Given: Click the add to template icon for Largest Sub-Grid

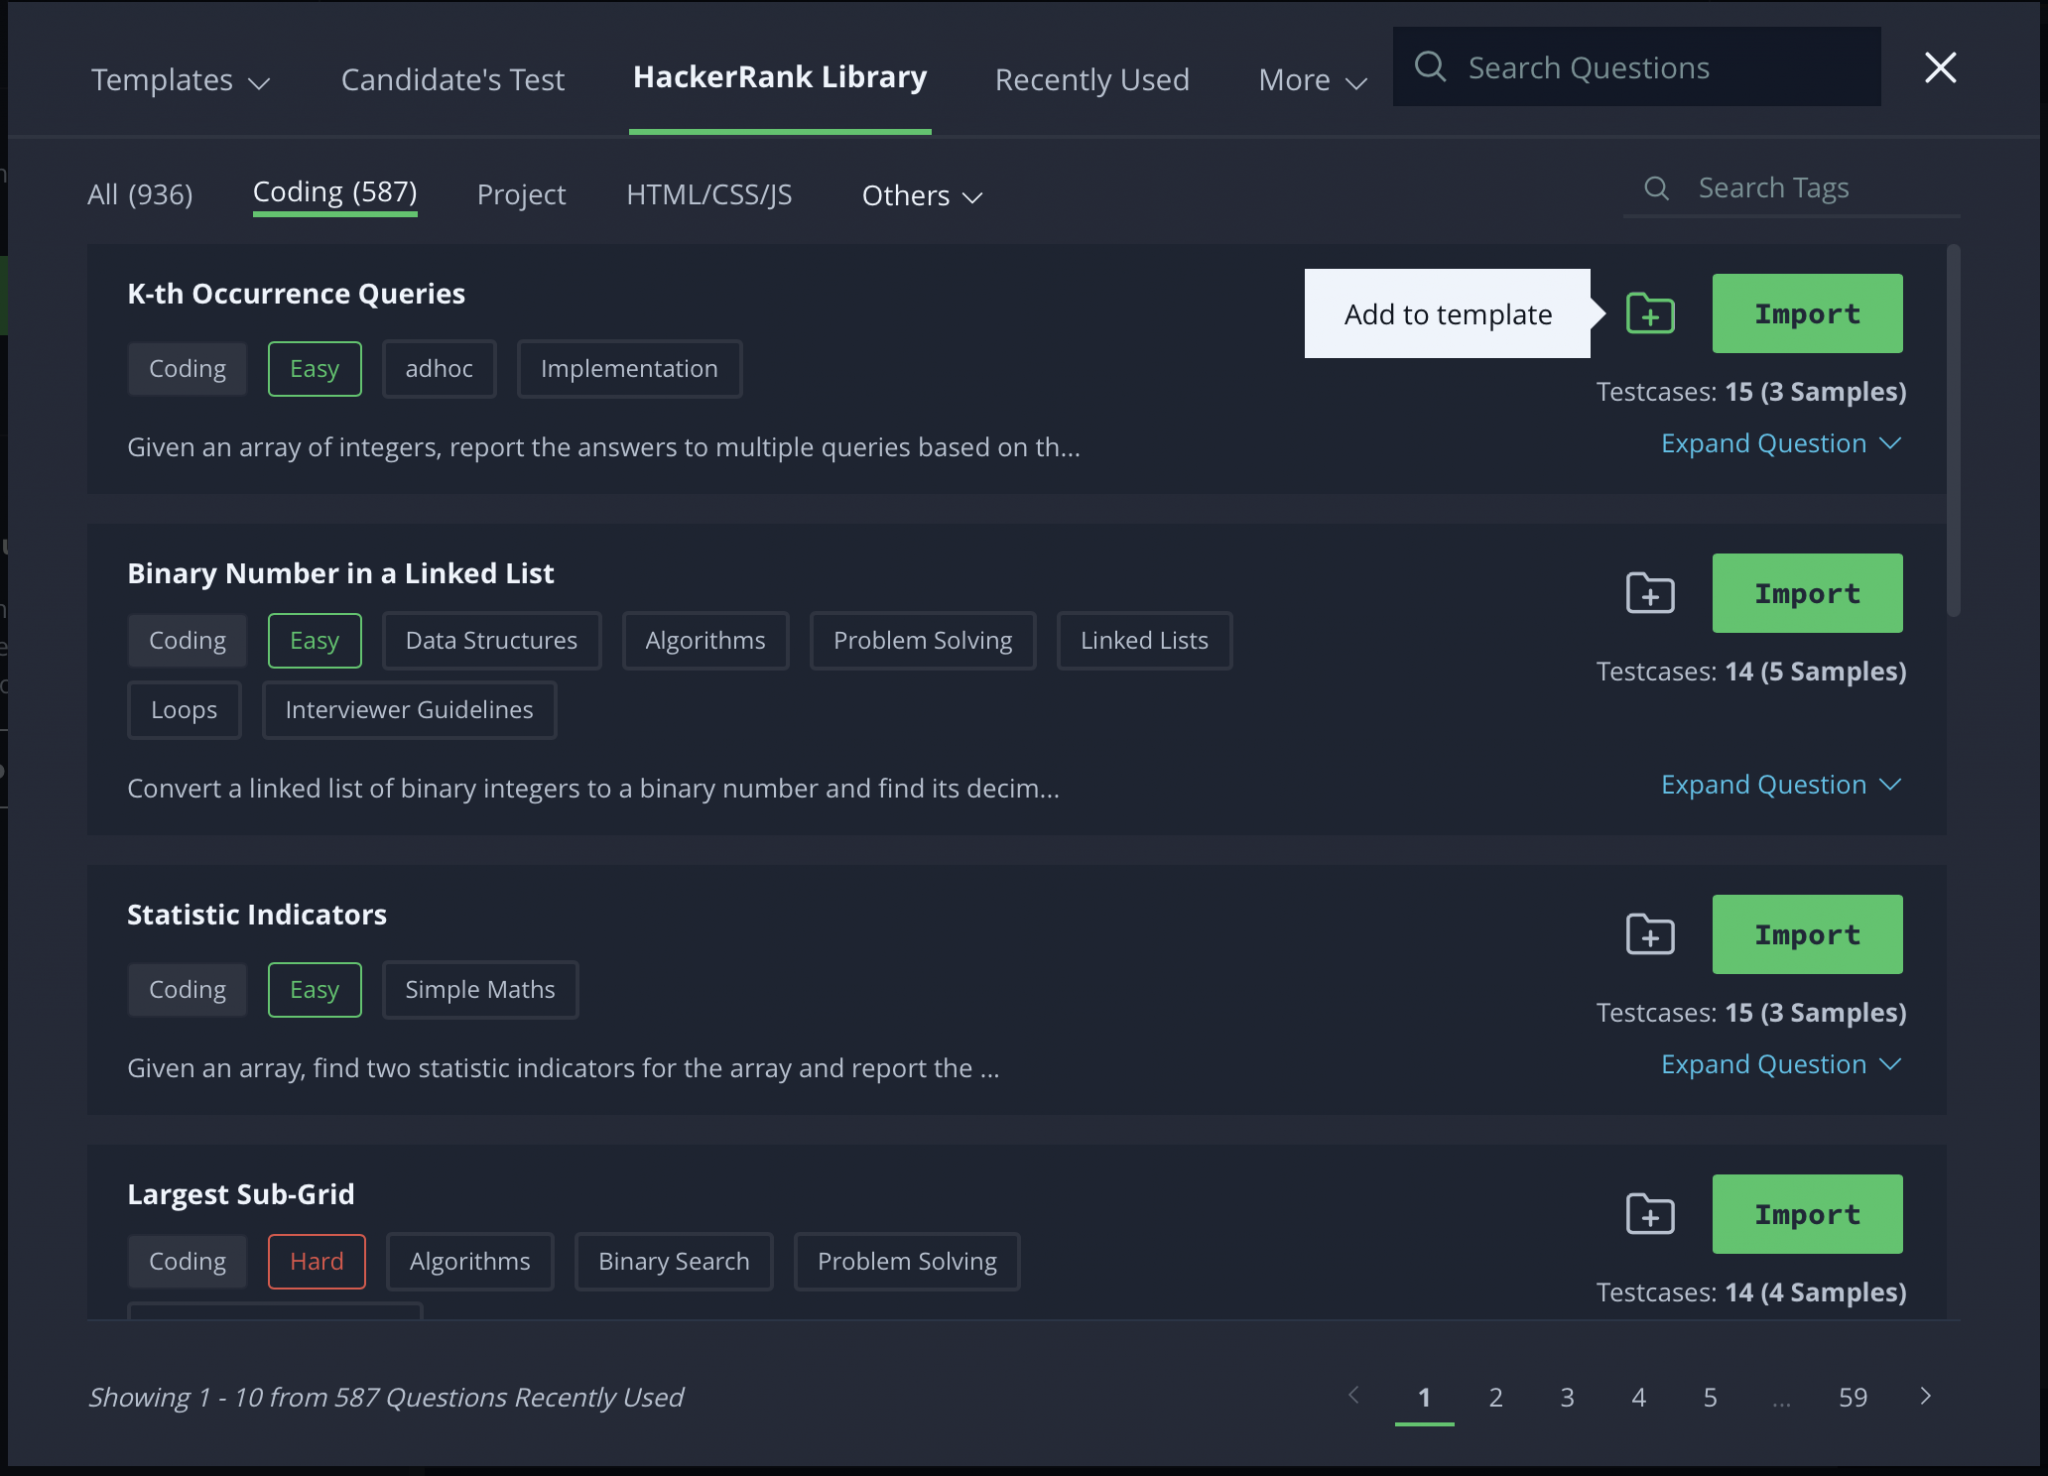Looking at the screenshot, I should pos(1650,1214).
